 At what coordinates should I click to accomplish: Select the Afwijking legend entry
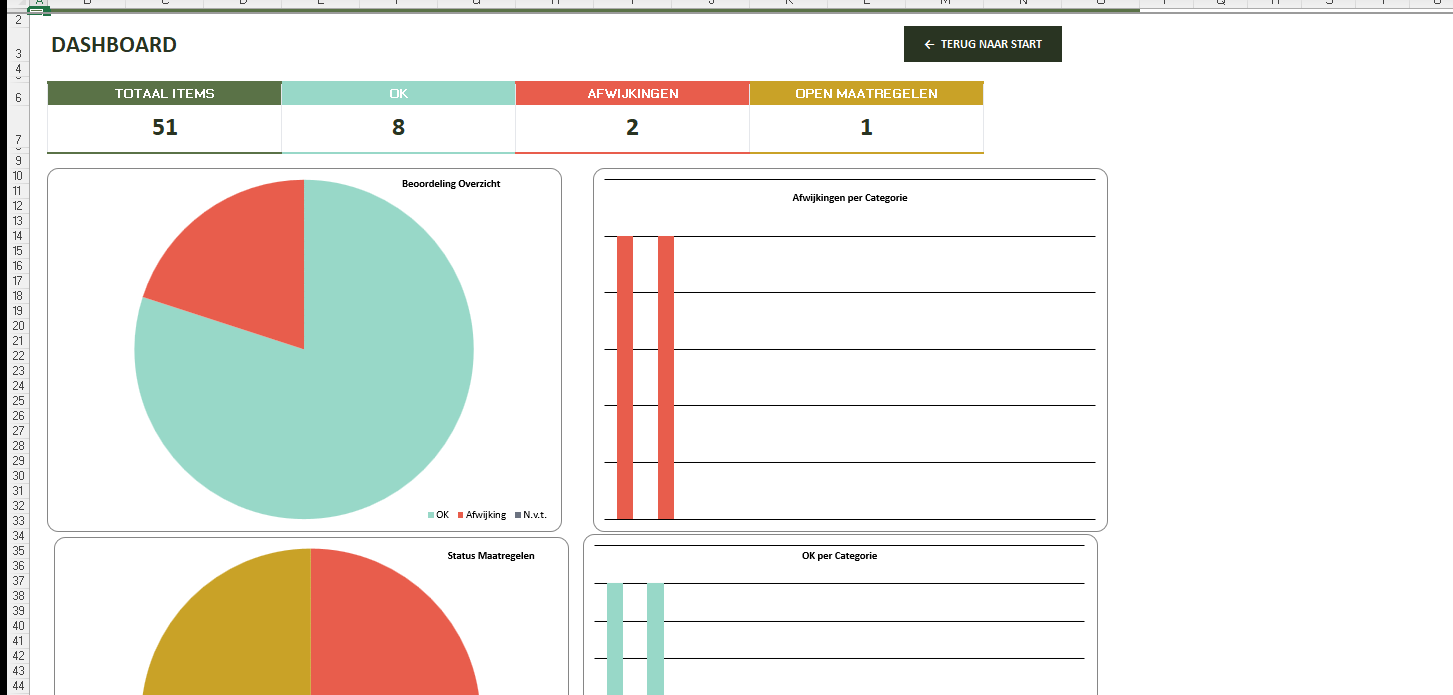tap(485, 515)
